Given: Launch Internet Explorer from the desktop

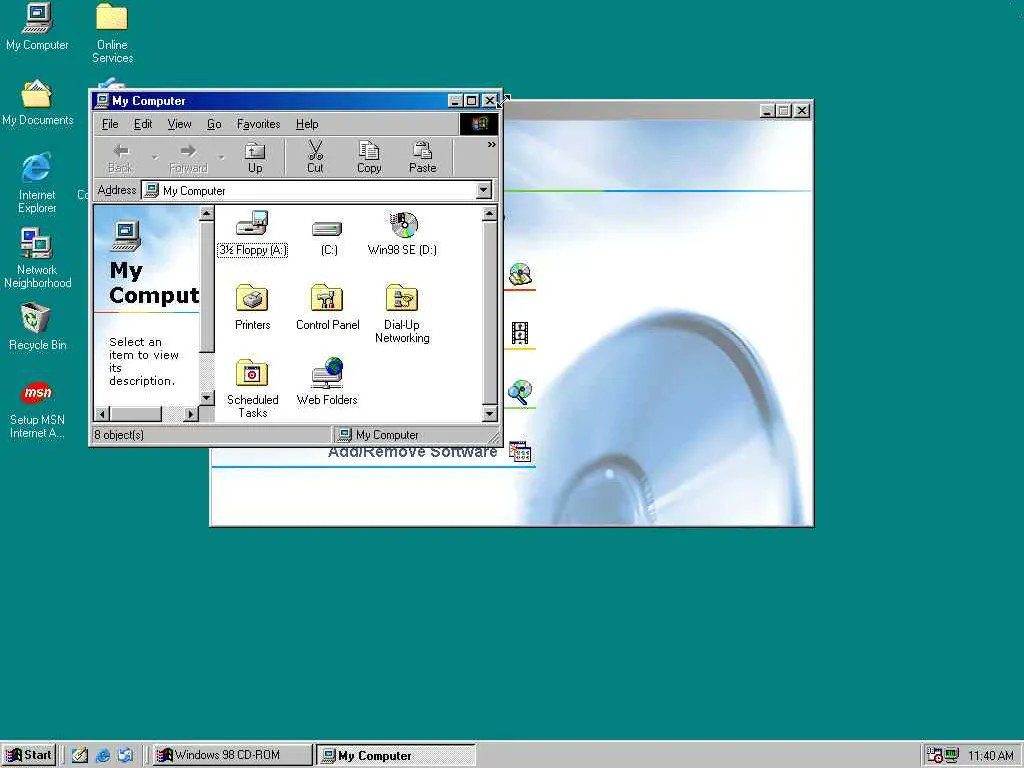Looking at the screenshot, I should (x=37, y=183).
